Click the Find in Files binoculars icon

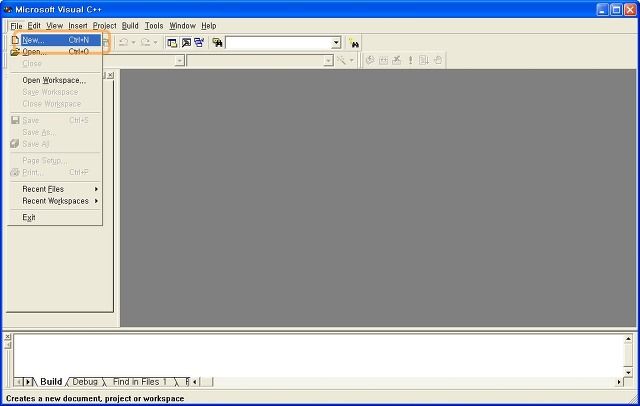pyautogui.click(x=217, y=42)
